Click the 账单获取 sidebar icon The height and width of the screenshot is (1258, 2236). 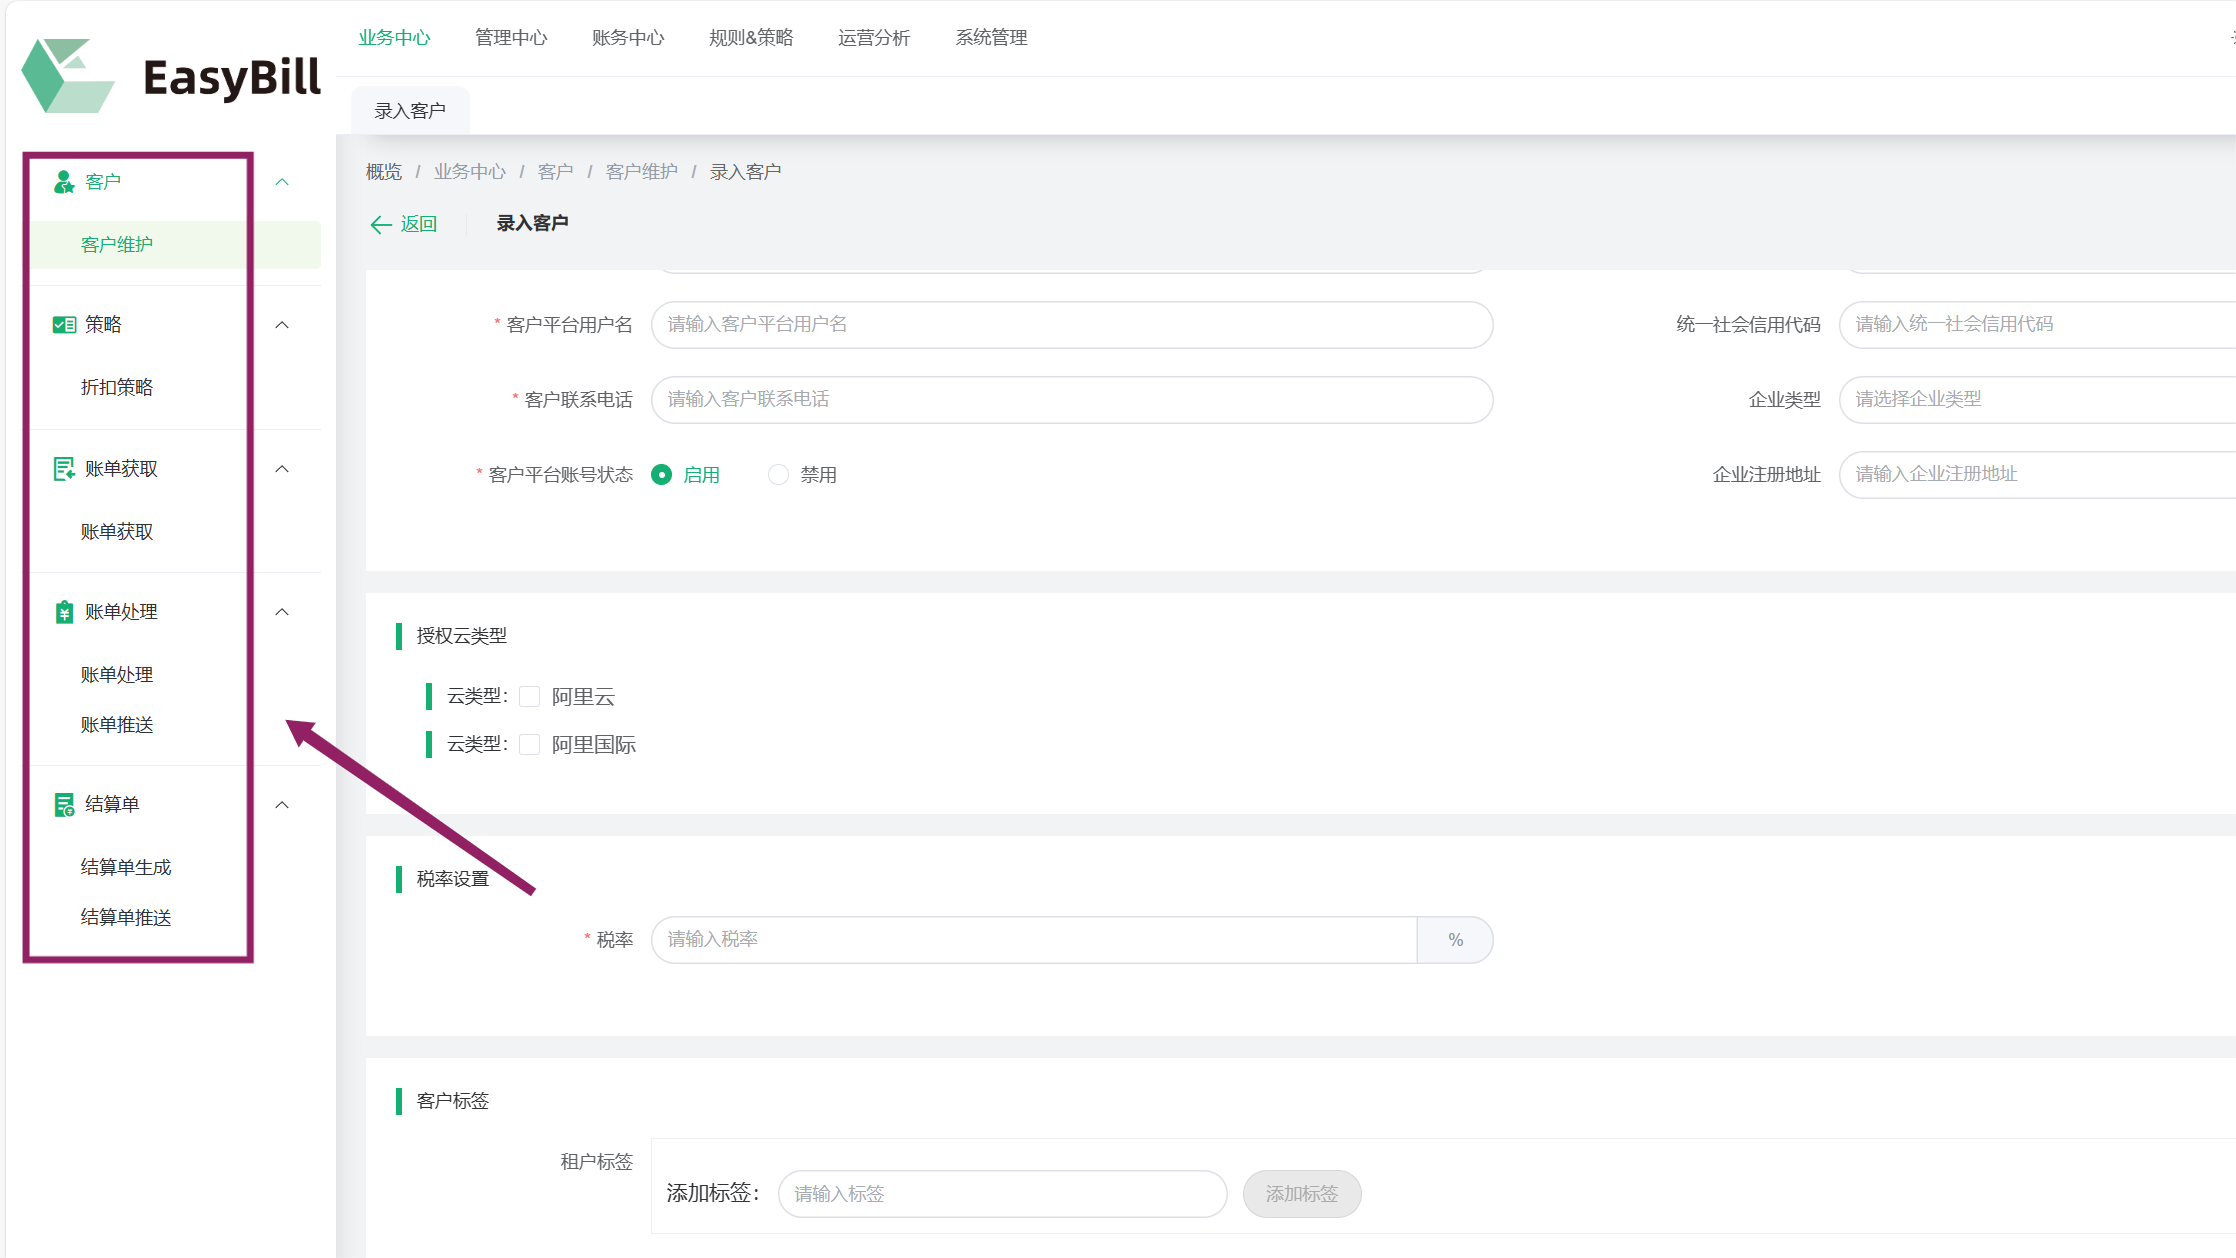pyautogui.click(x=64, y=469)
